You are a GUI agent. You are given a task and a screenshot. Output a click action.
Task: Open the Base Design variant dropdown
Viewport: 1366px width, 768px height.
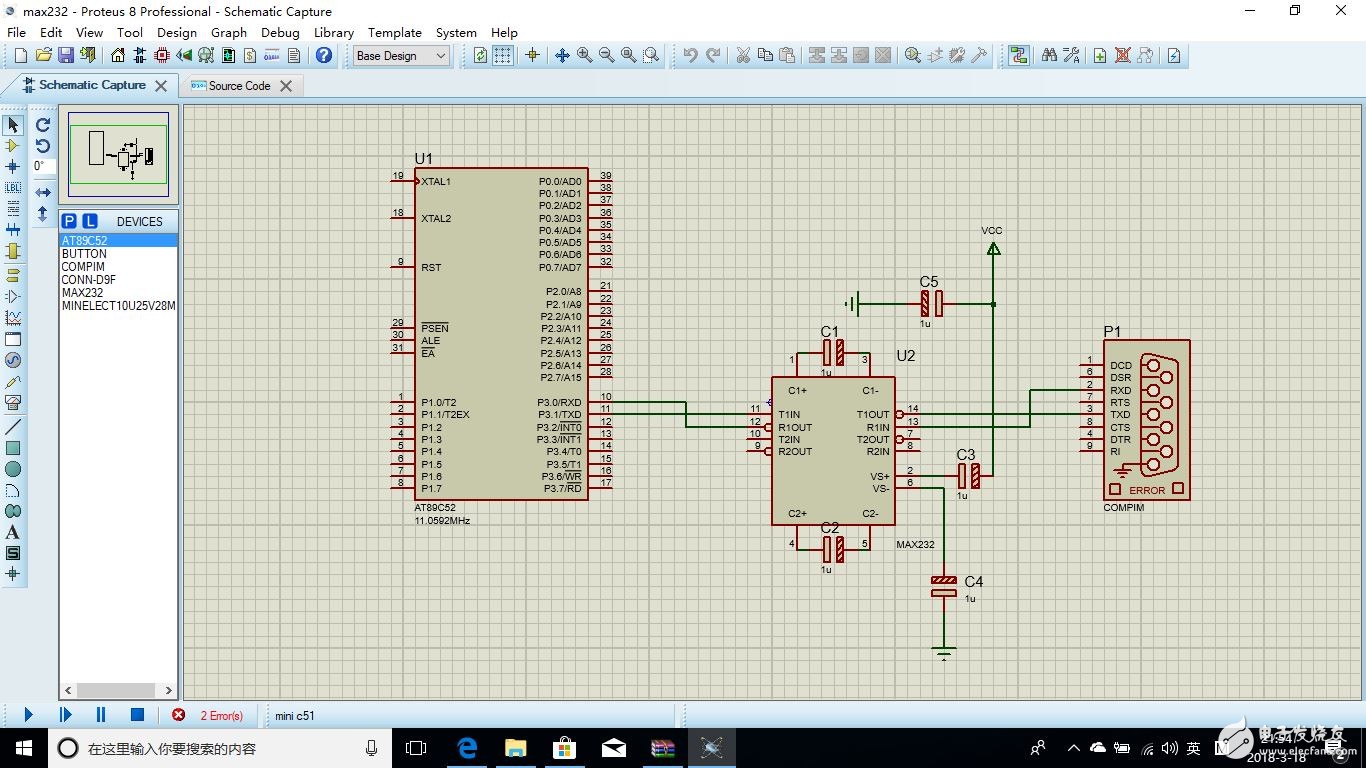tap(401, 56)
